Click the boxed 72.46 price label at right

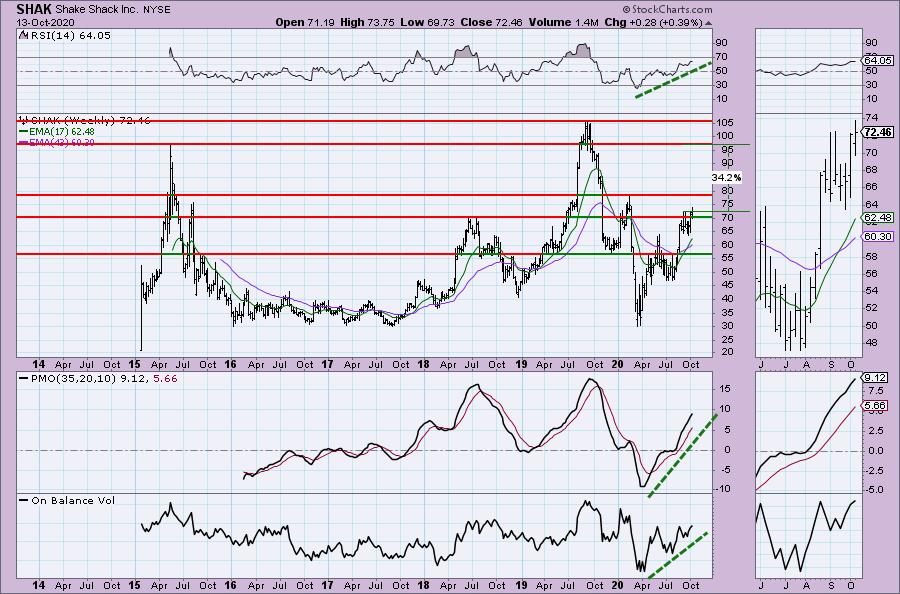tap(878, 132)
